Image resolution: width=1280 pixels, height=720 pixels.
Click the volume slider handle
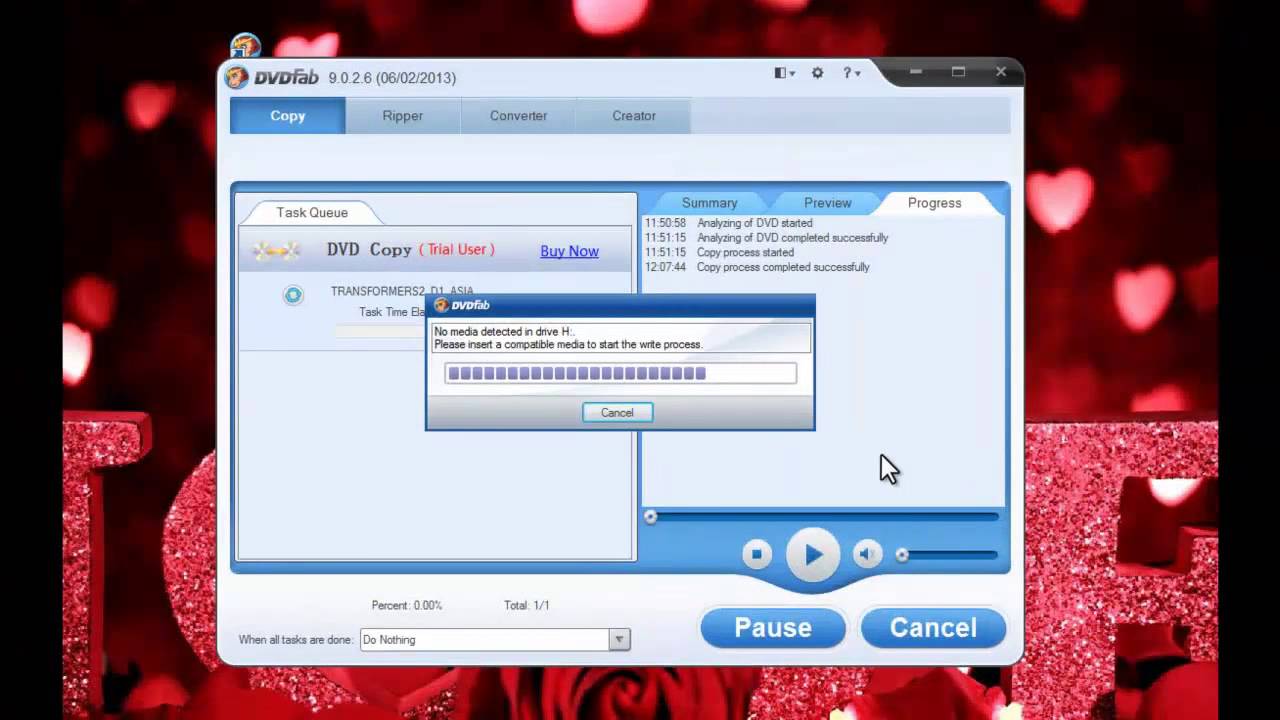tap(902, 555)
